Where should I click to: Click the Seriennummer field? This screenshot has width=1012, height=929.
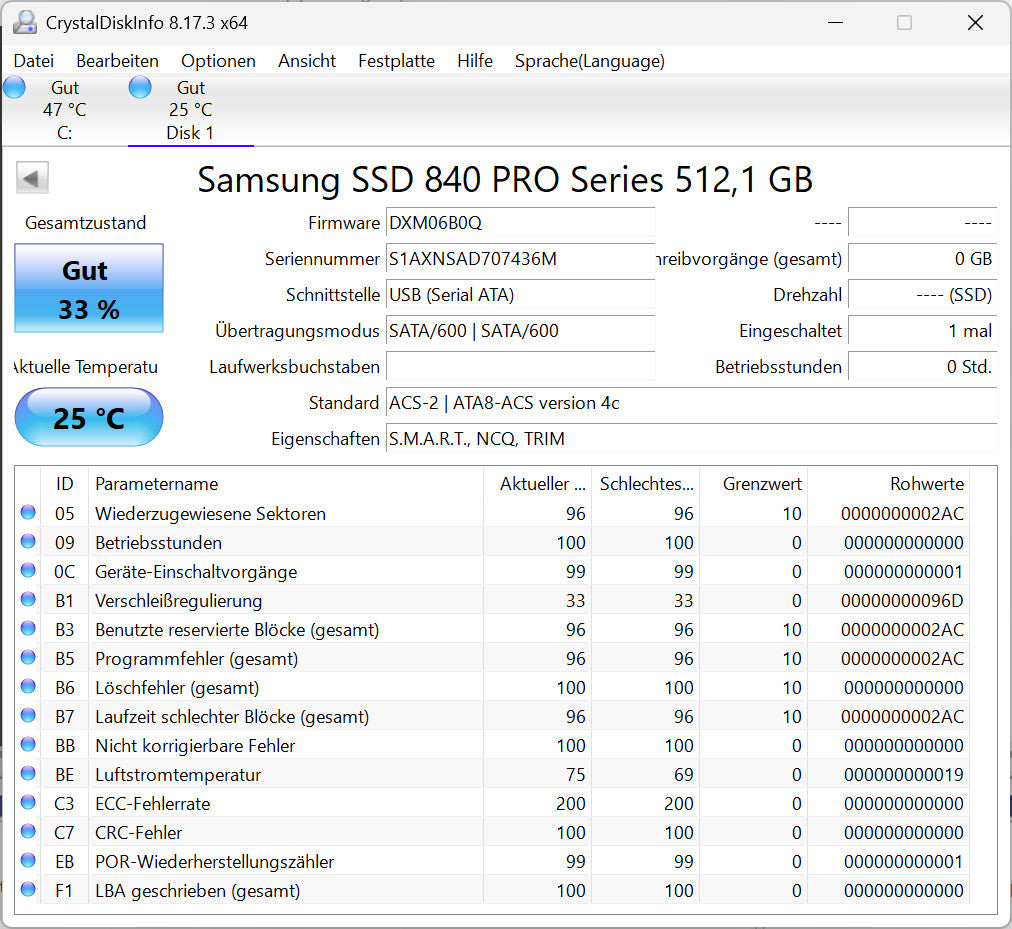[x=520, y=259]
